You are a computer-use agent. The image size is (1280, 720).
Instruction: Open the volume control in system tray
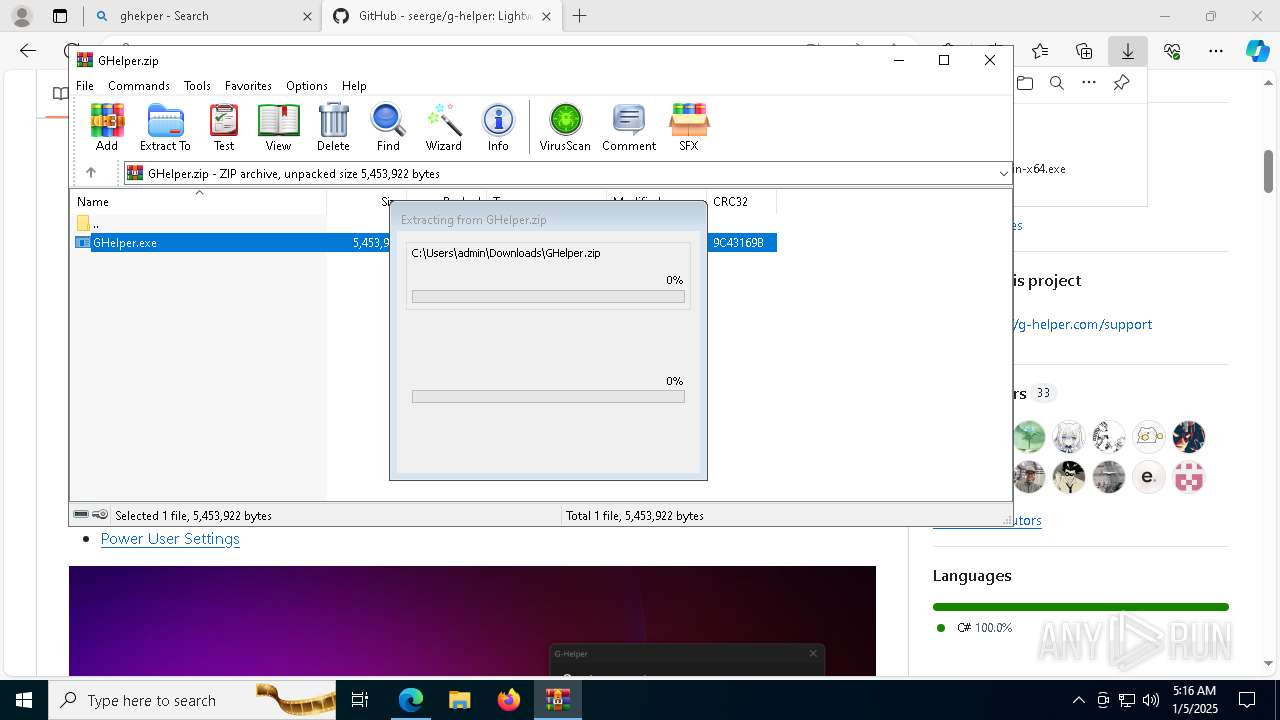pyautogui.click(x=1151, y=700)
